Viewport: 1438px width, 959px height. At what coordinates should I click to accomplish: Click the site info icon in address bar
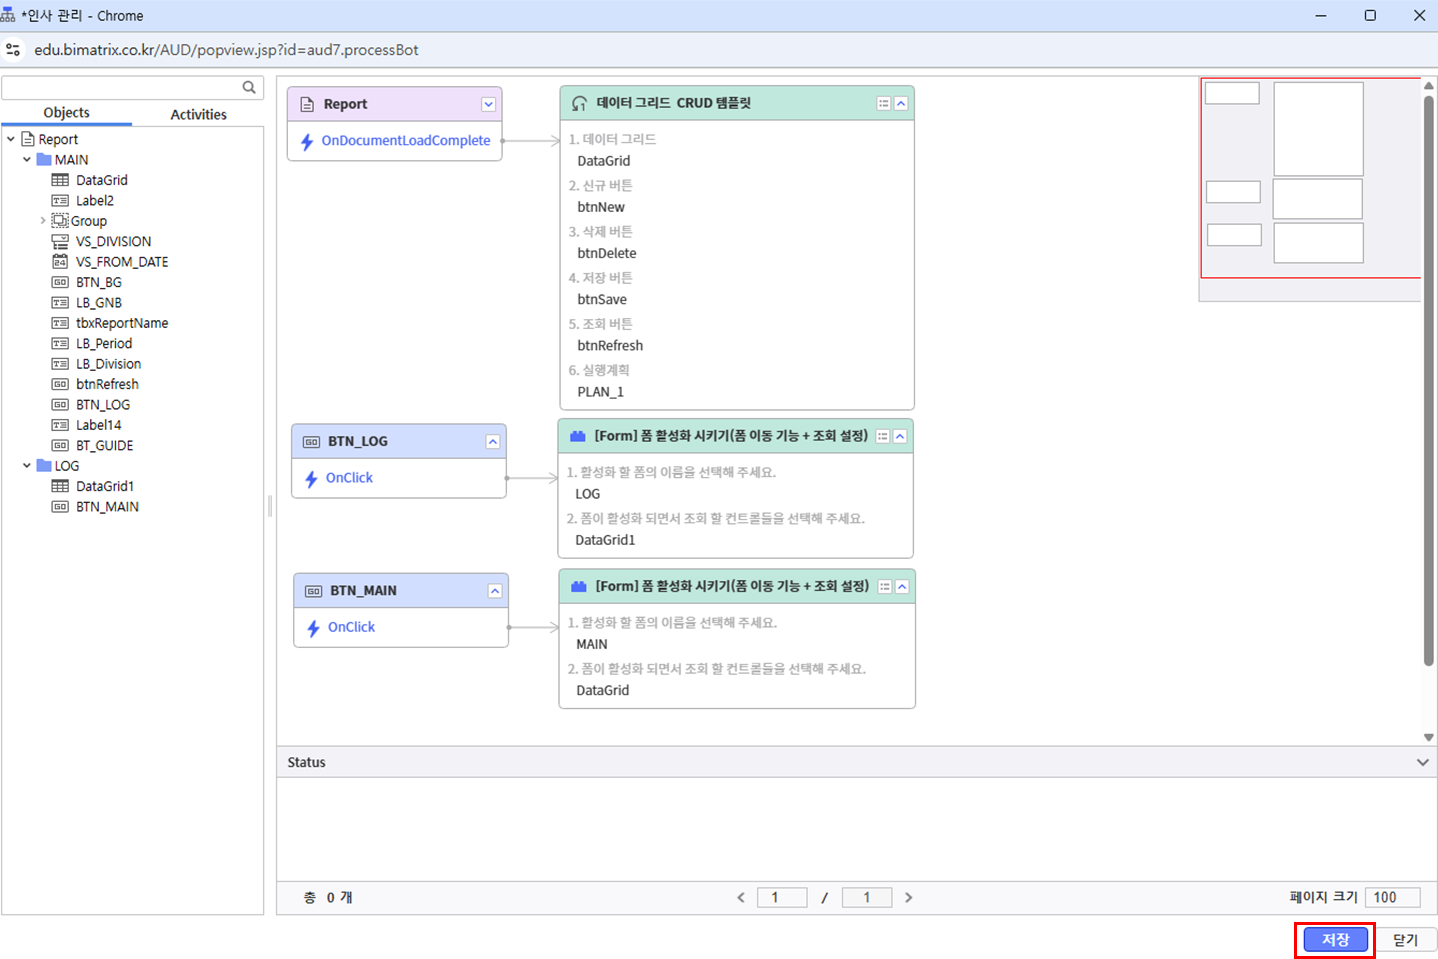(14, 50)
